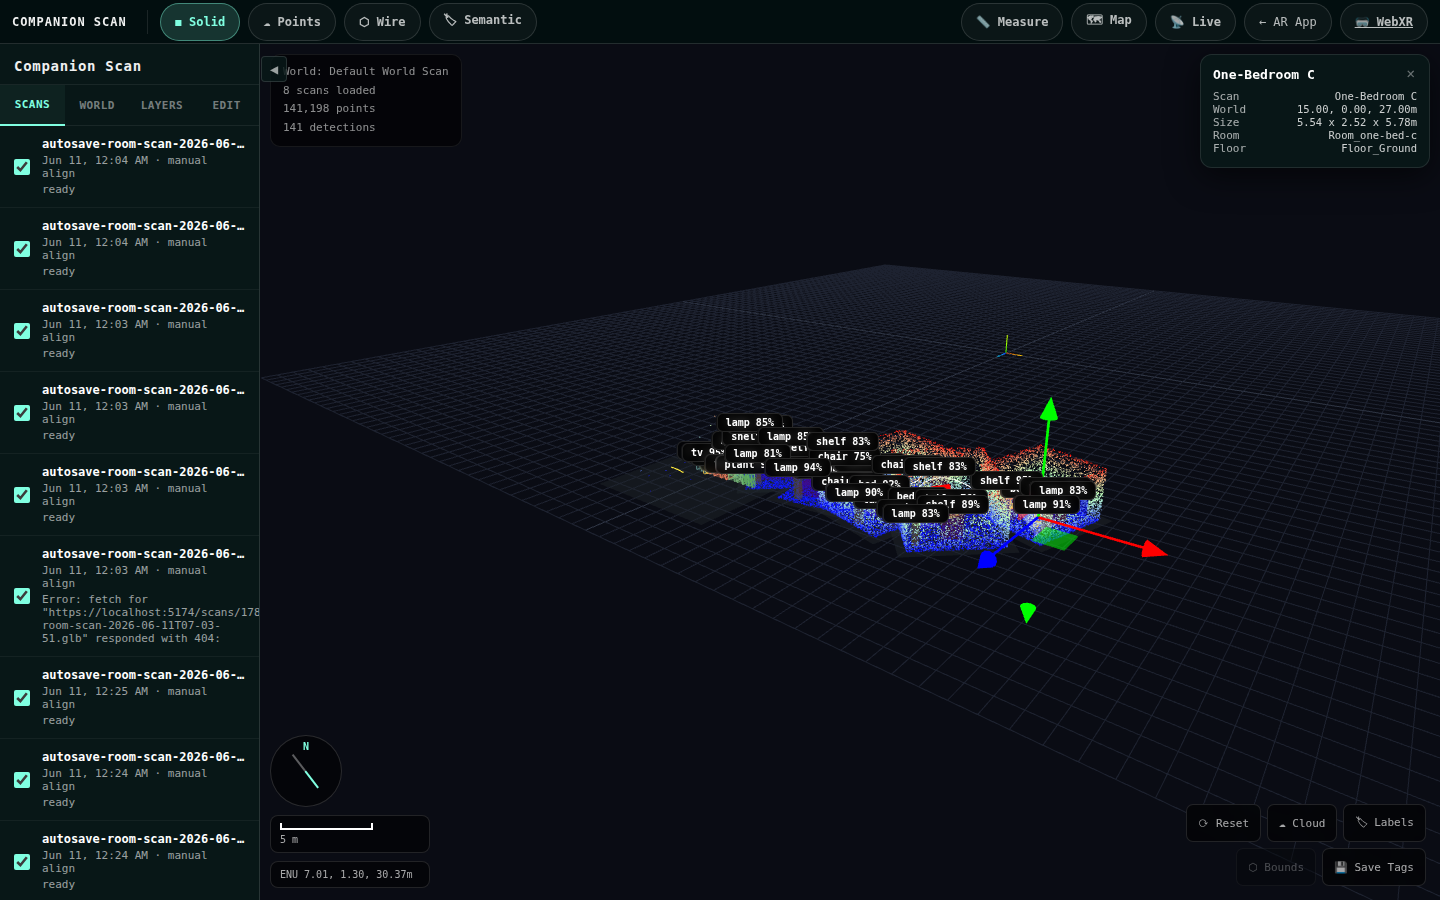Uncheck second scan from 12:04 AM
This screenshot has height=900, width=1440.
pyautogui.click(x=22, y=249)
